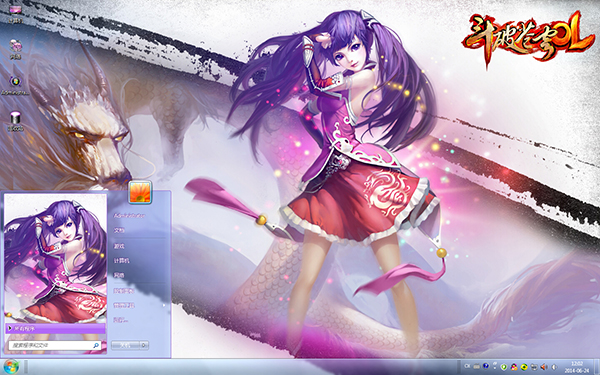Screen dimensions: 600x375
Task: Click the green shield security tray icon
Action: click(504, 367)
